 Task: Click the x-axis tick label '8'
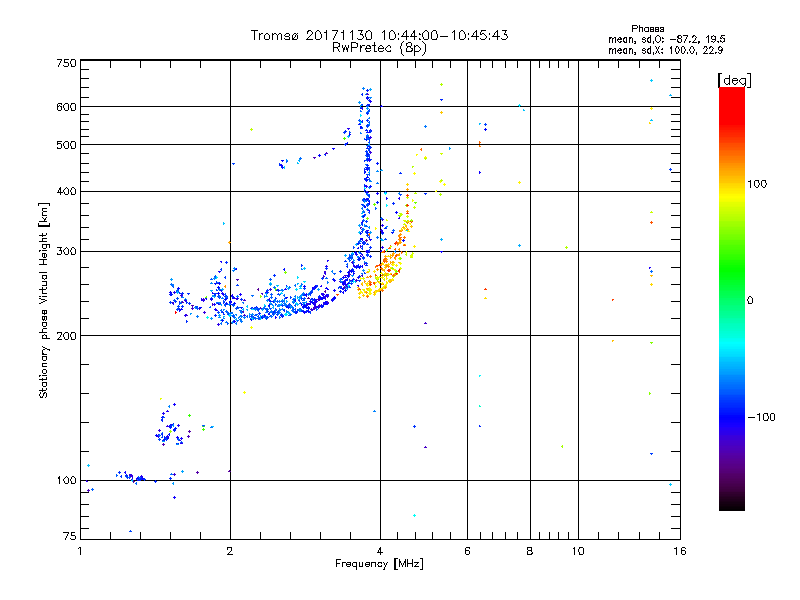click(530, 551)
